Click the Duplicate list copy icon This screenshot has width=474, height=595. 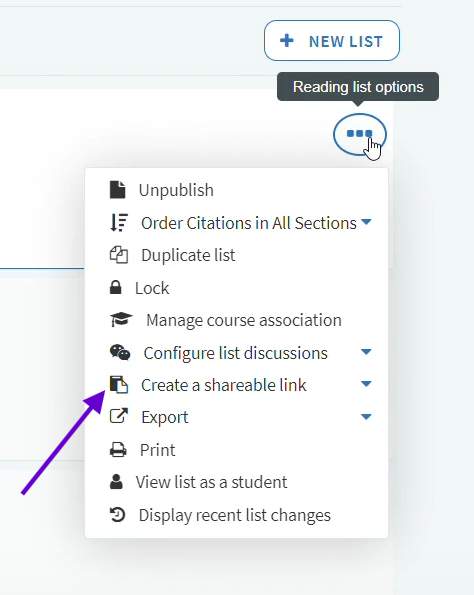coord(119,255)
